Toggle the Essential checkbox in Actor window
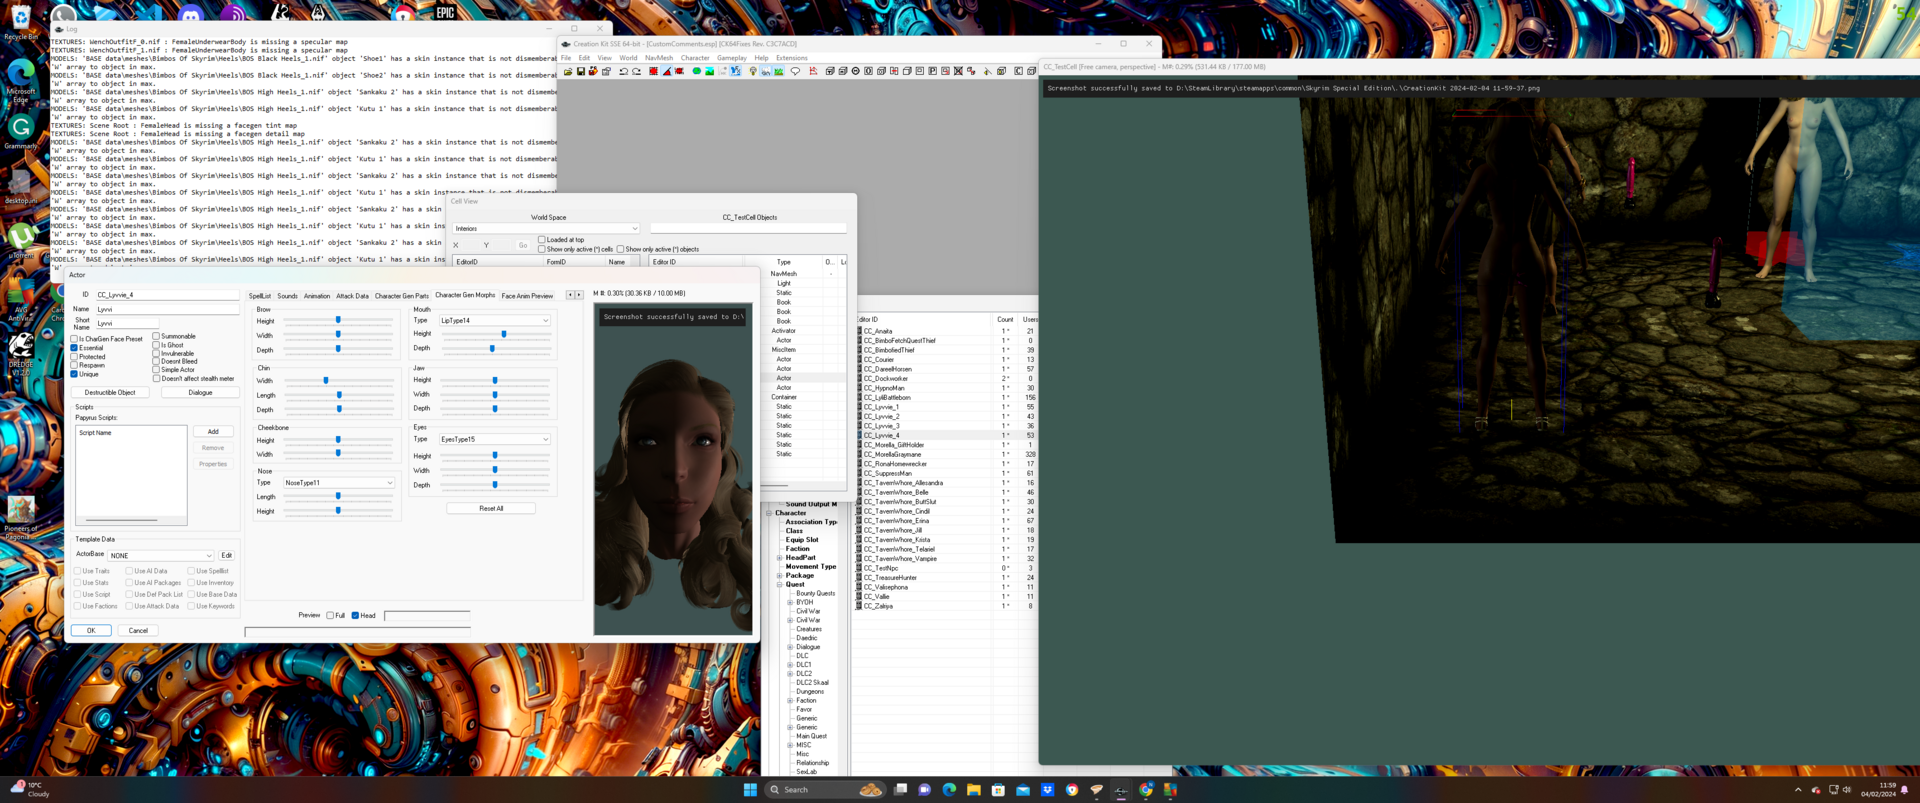This screenshot has height=803, width=1920. 74,348
